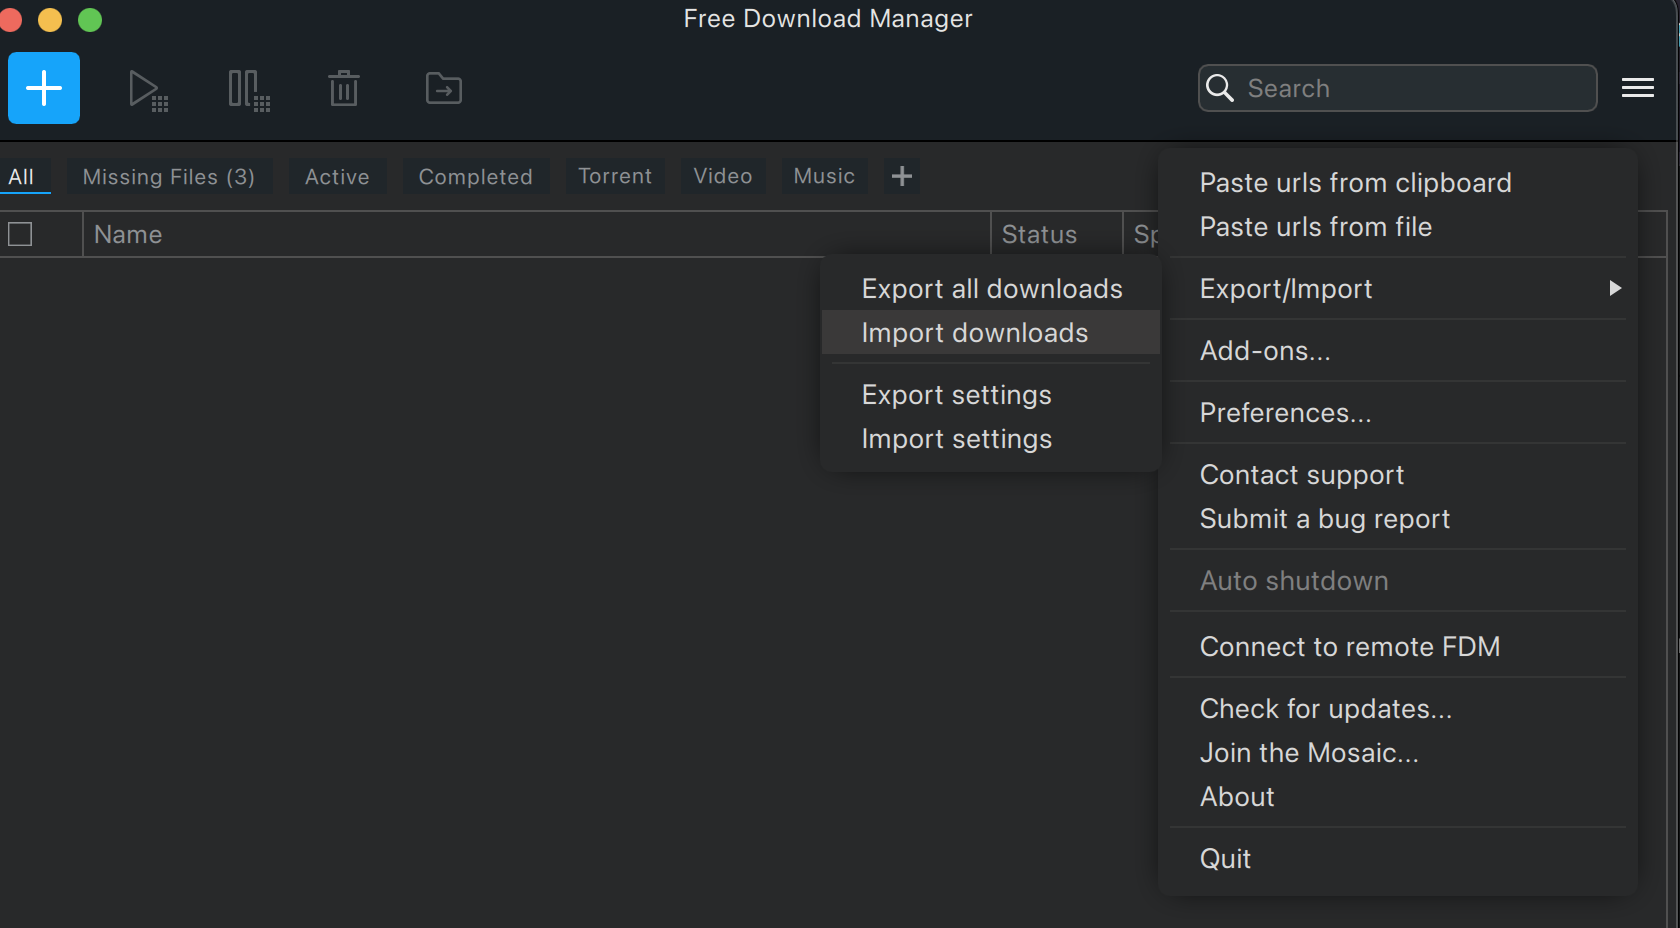Add a new tag with plus icon

[901, 176]
